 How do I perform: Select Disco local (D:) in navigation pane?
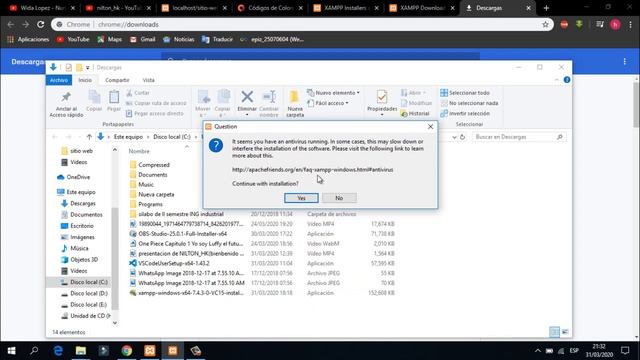tap(84, 293)
